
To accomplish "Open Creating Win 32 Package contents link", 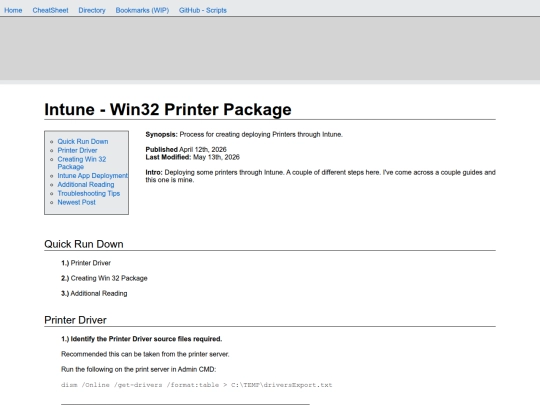I will coord(82,163).
